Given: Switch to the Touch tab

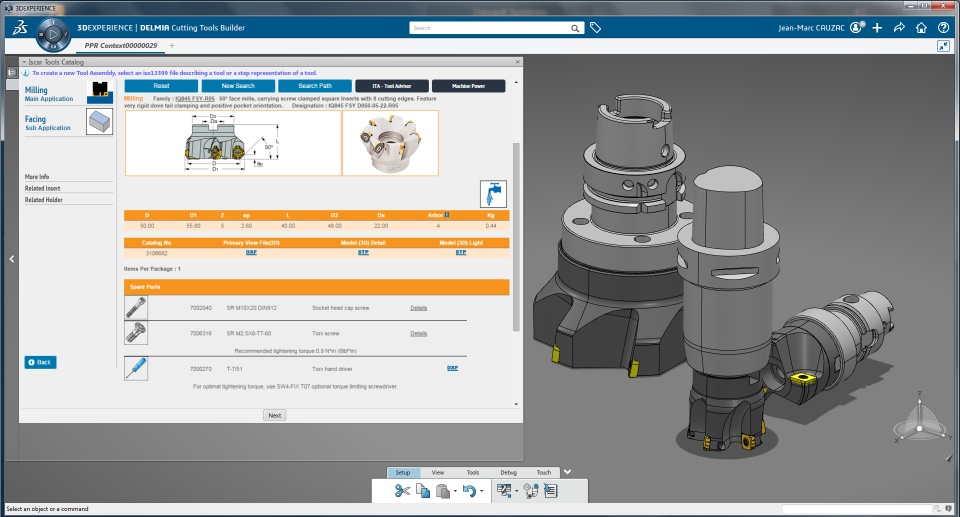Looking at the screenshot, I should 544,472.
